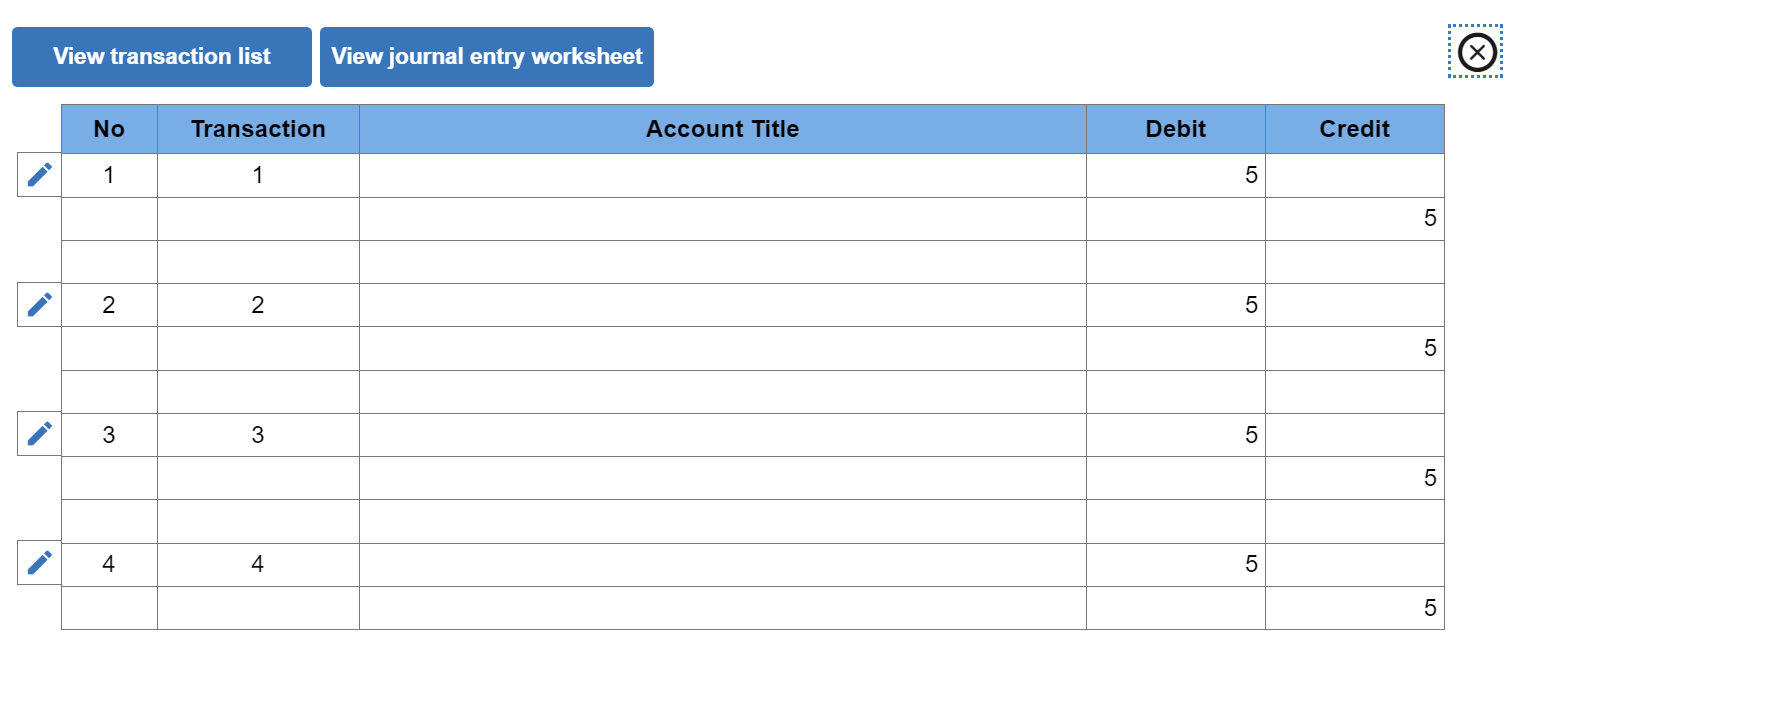Open the View transaction list
This screenshot has height=707, width=1782.
tap(161, 56)
